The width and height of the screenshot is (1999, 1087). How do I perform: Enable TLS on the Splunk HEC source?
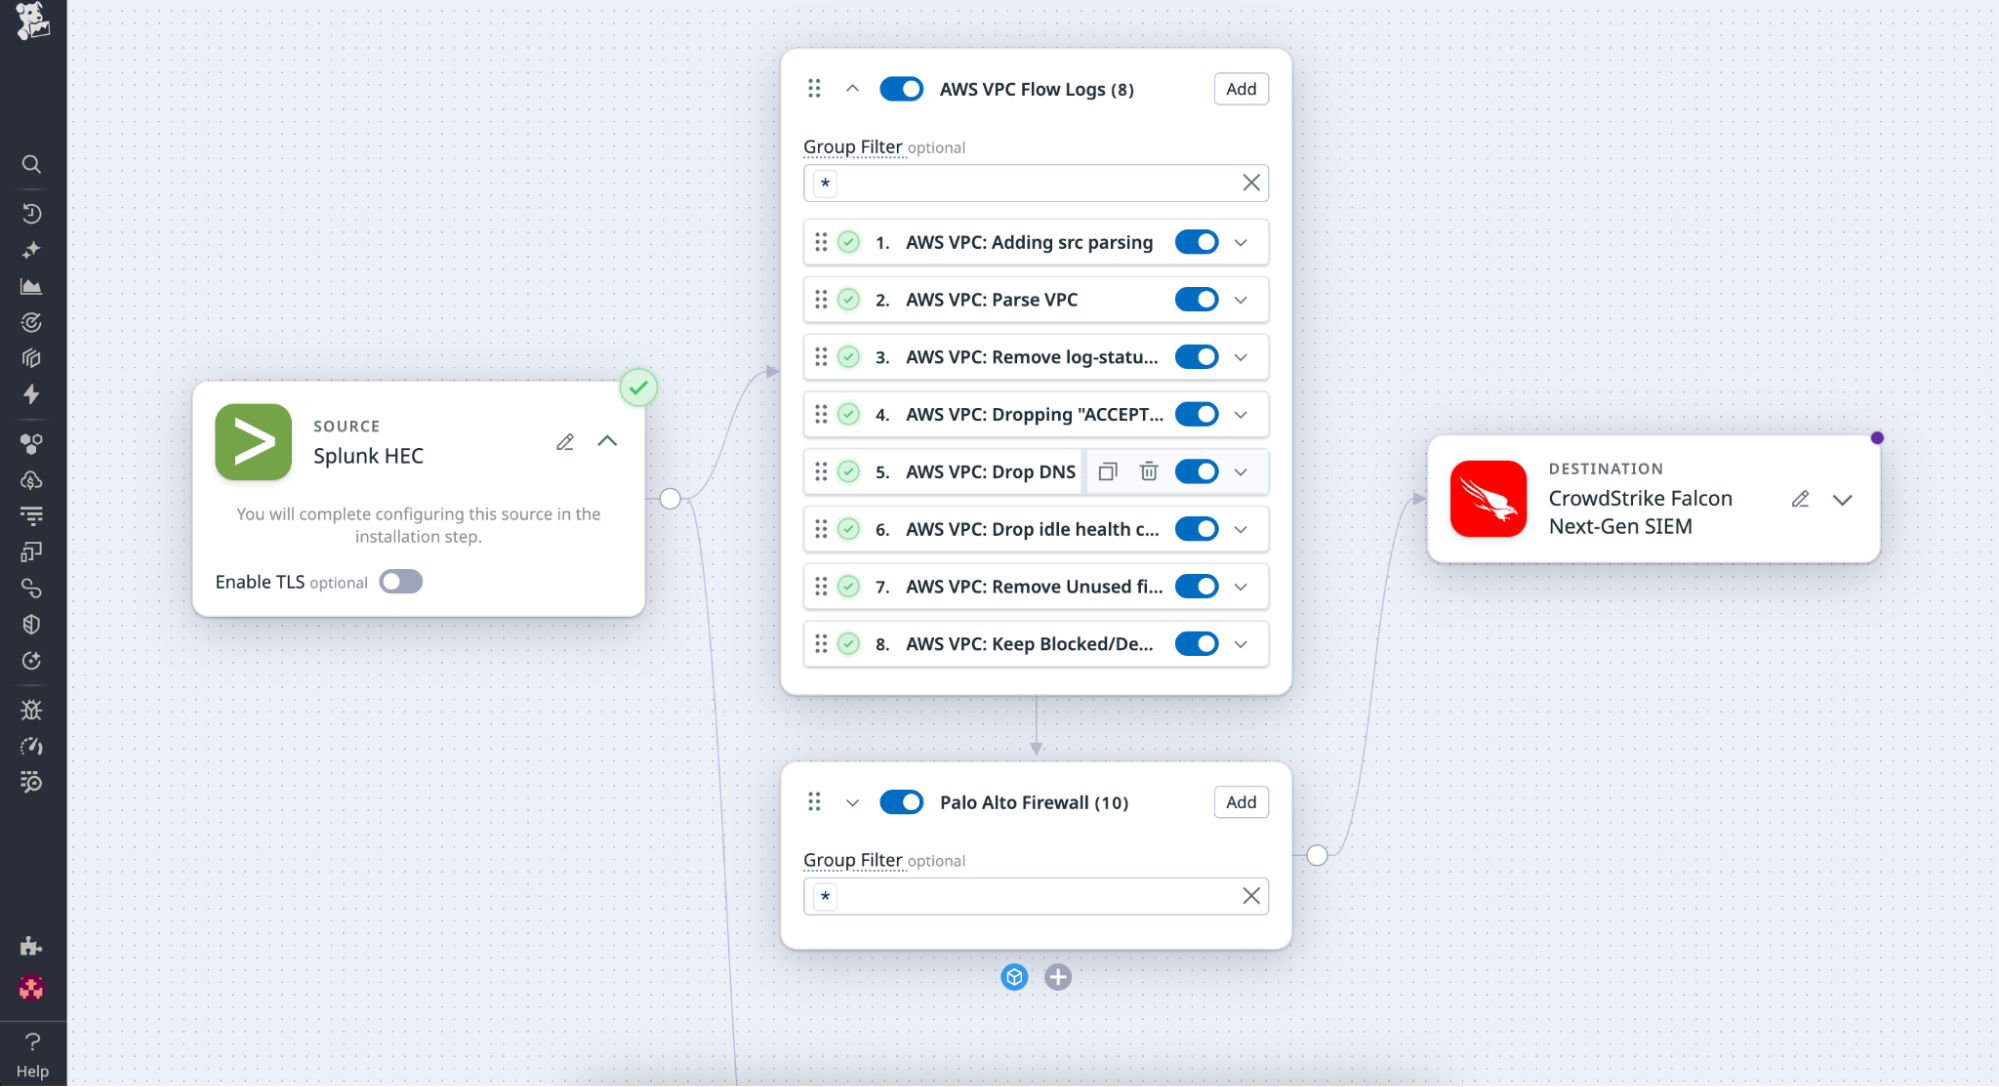pos(400,581)
